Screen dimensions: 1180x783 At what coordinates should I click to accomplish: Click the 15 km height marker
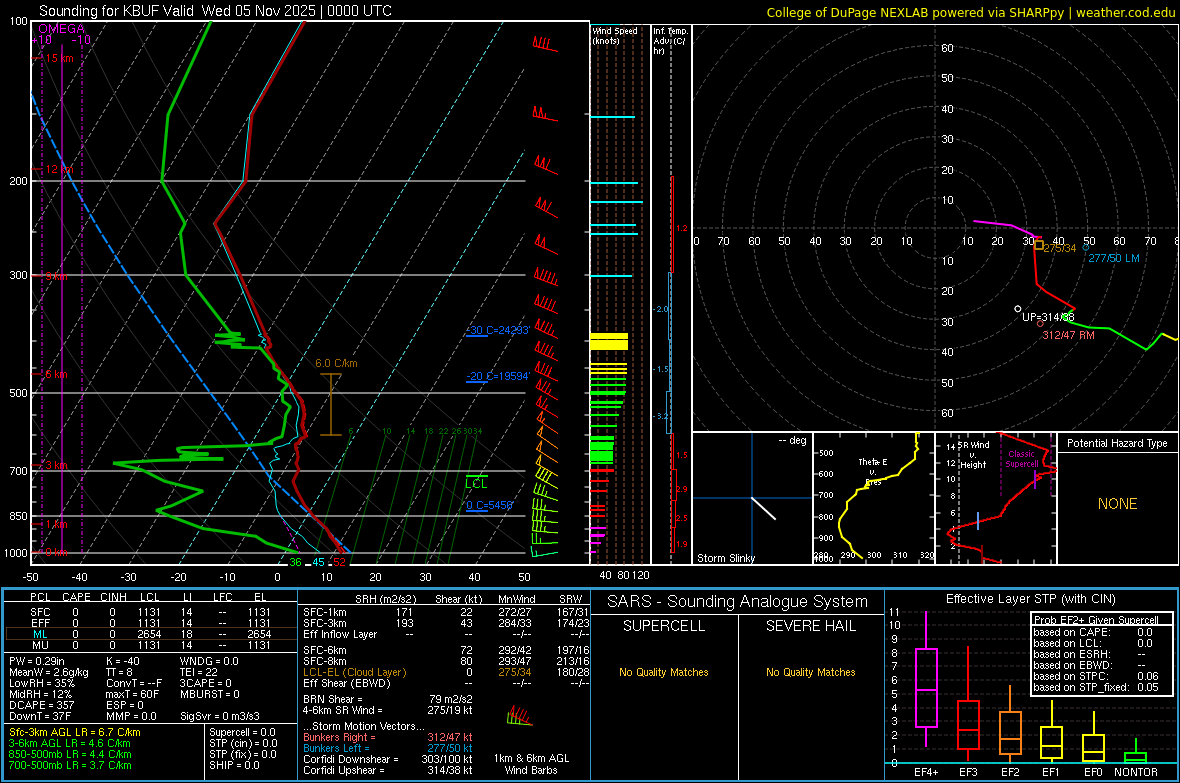(59, 58)
